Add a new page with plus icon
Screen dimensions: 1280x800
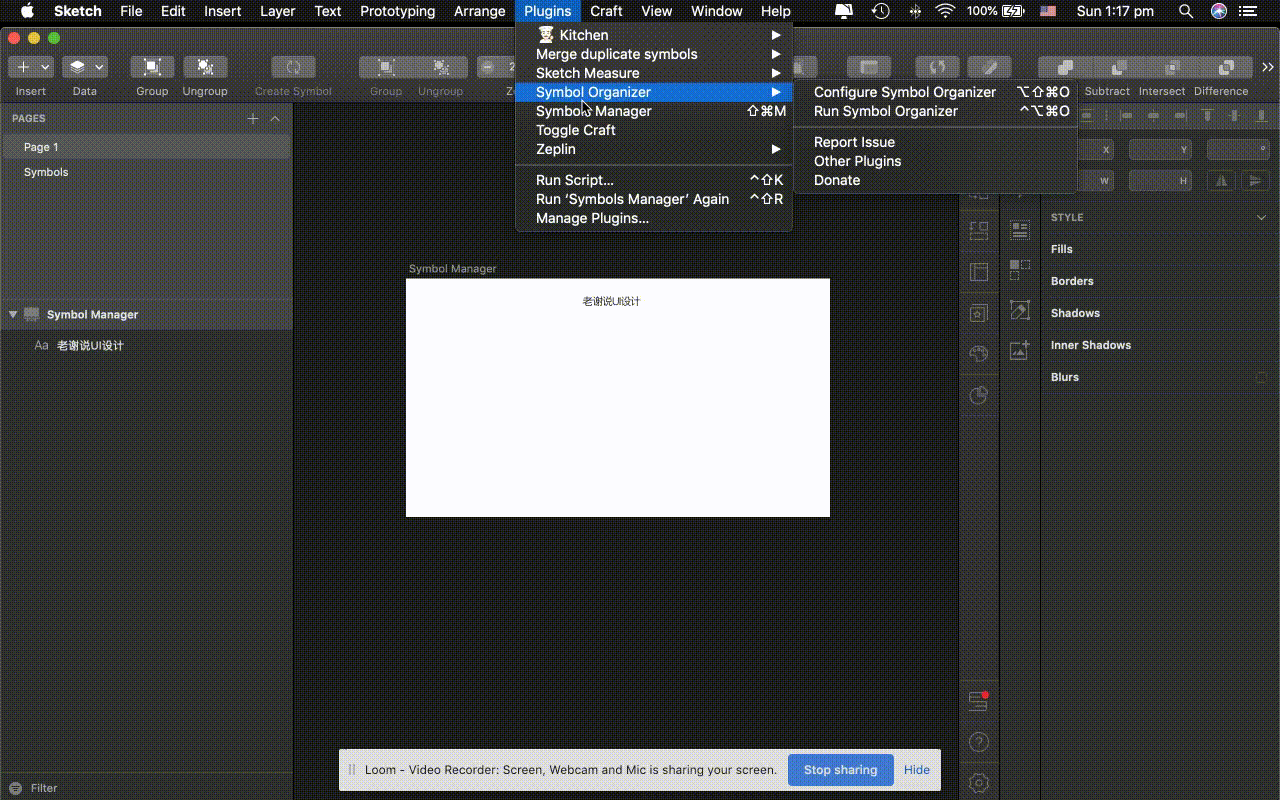pos(253,118)
